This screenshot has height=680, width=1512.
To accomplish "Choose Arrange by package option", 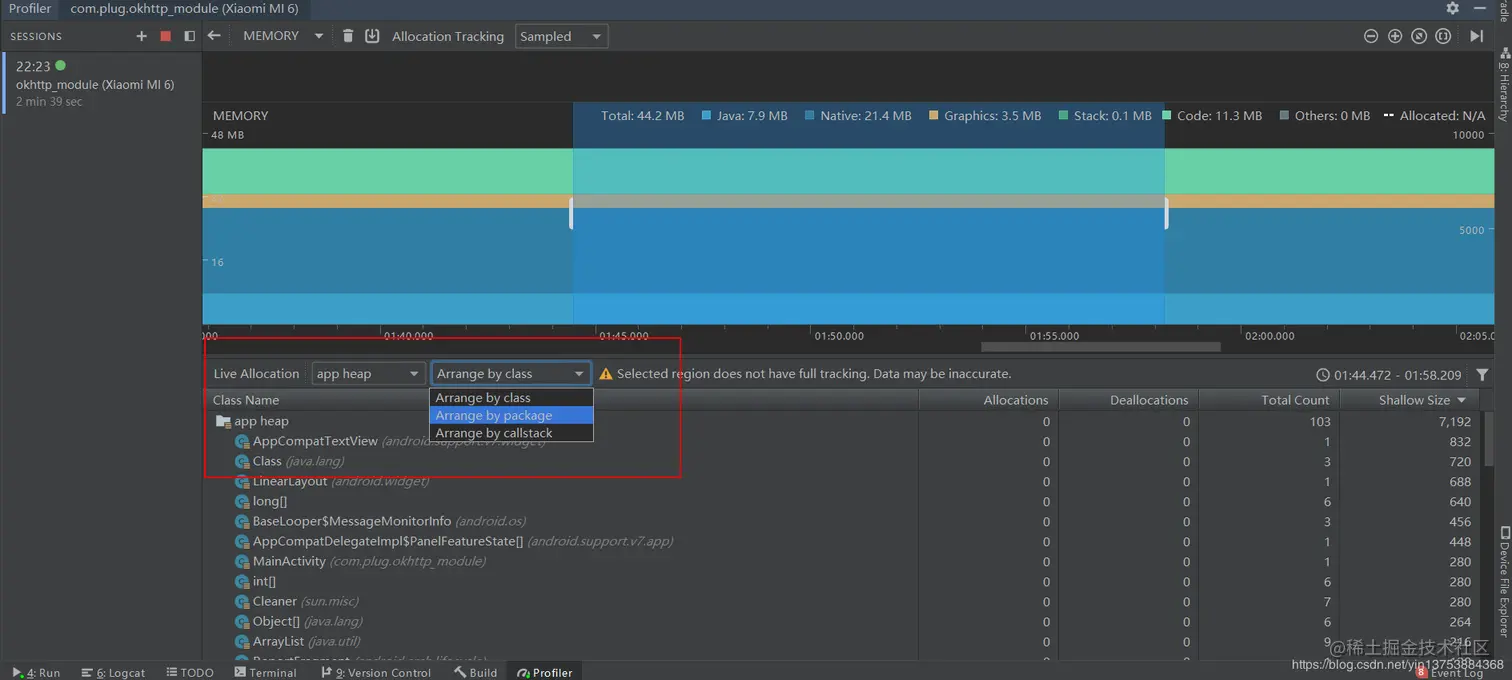I will point(511,415).
